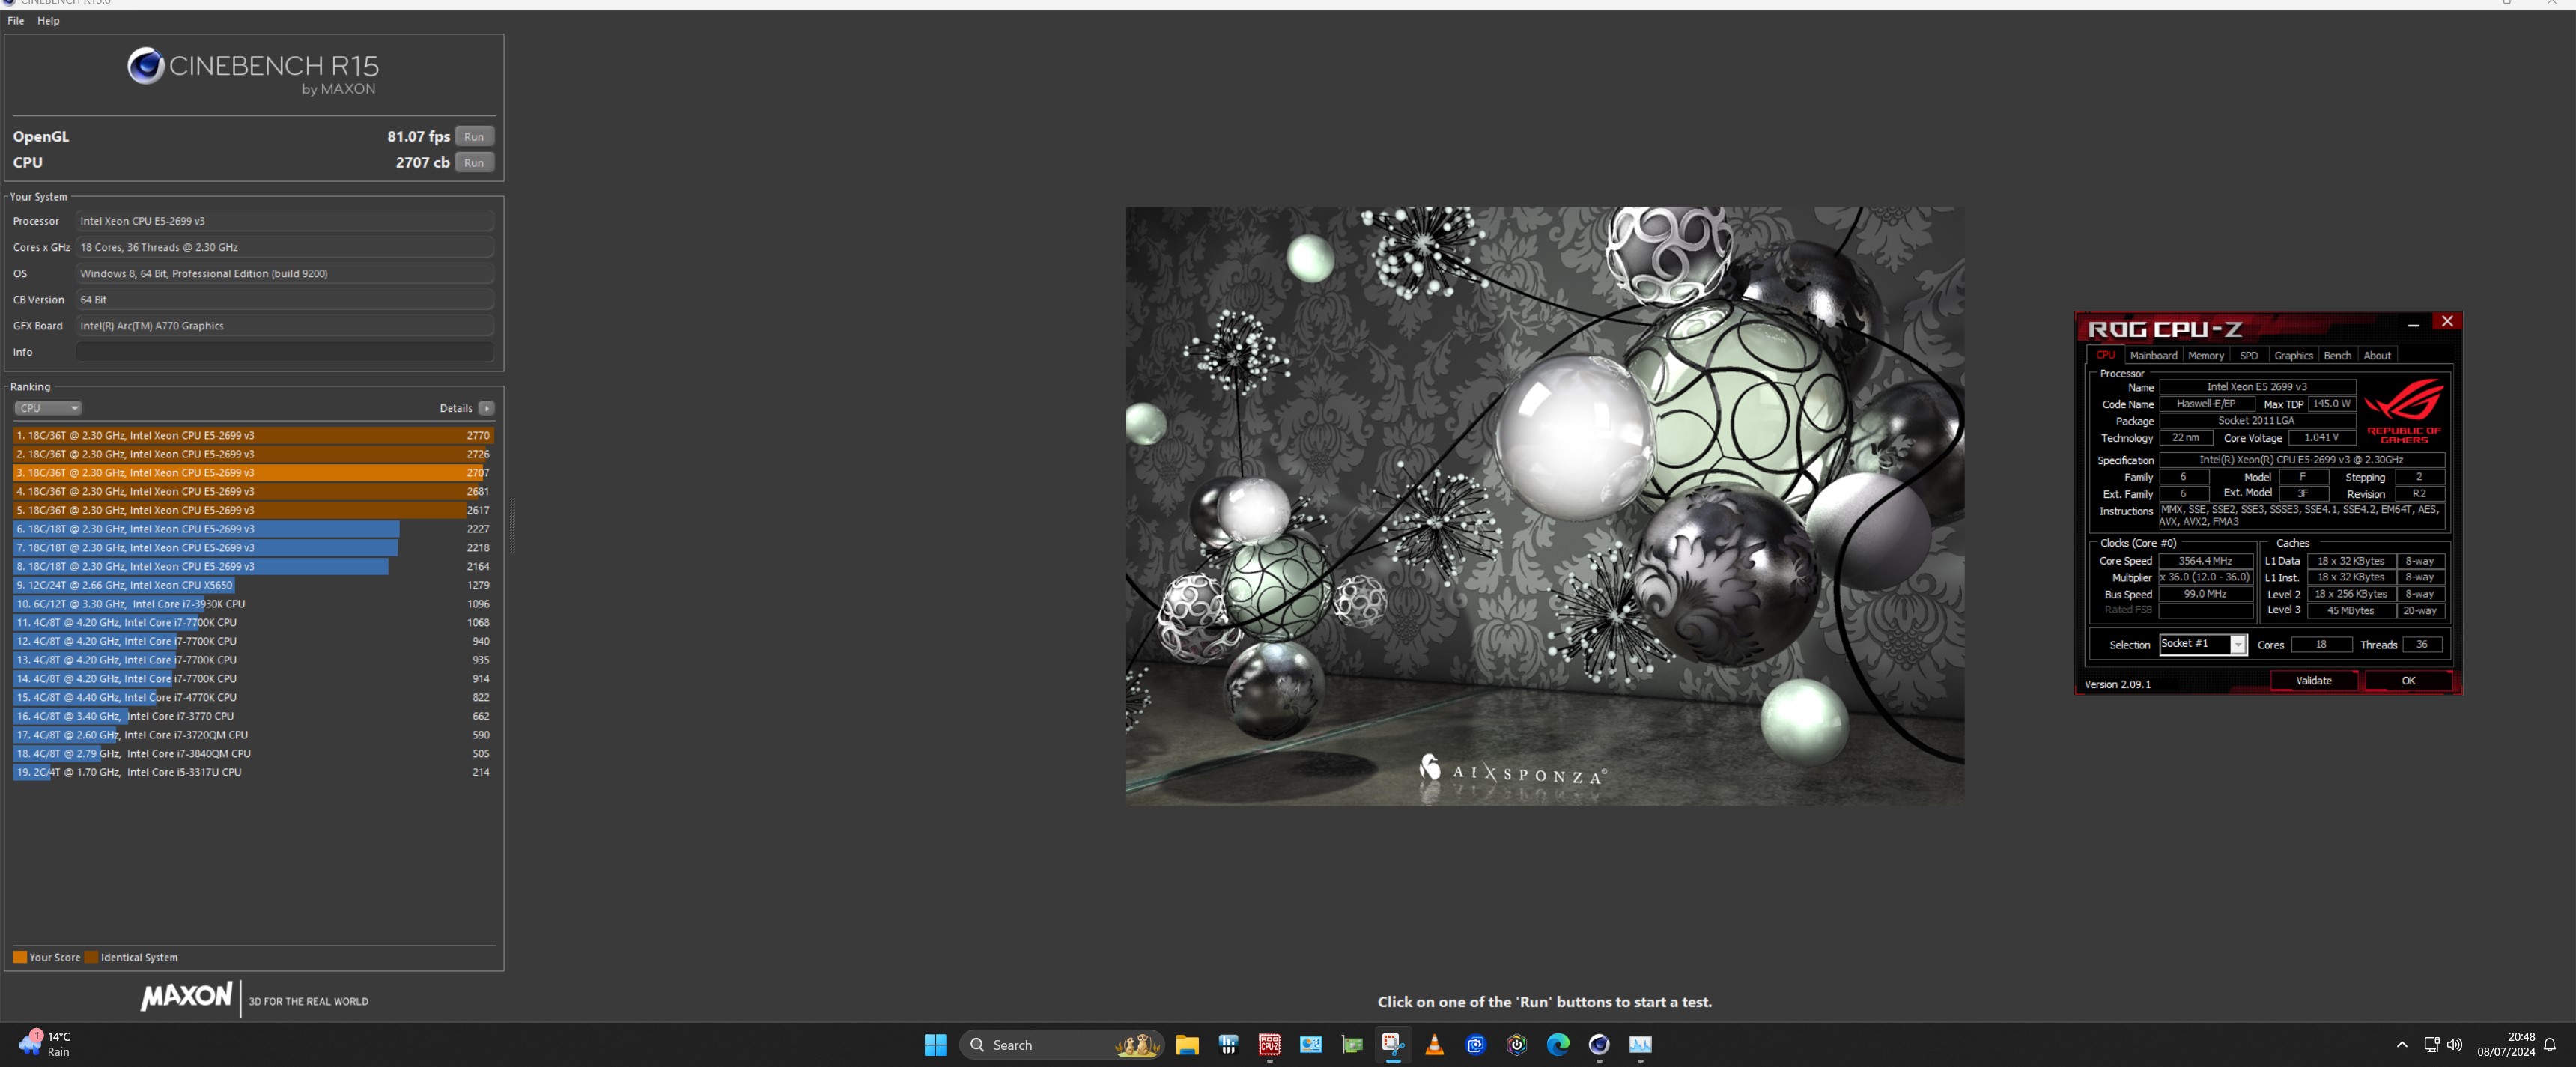Select the Core i7-3770 ranking row
The image size is (2576, 1067).
254,716
